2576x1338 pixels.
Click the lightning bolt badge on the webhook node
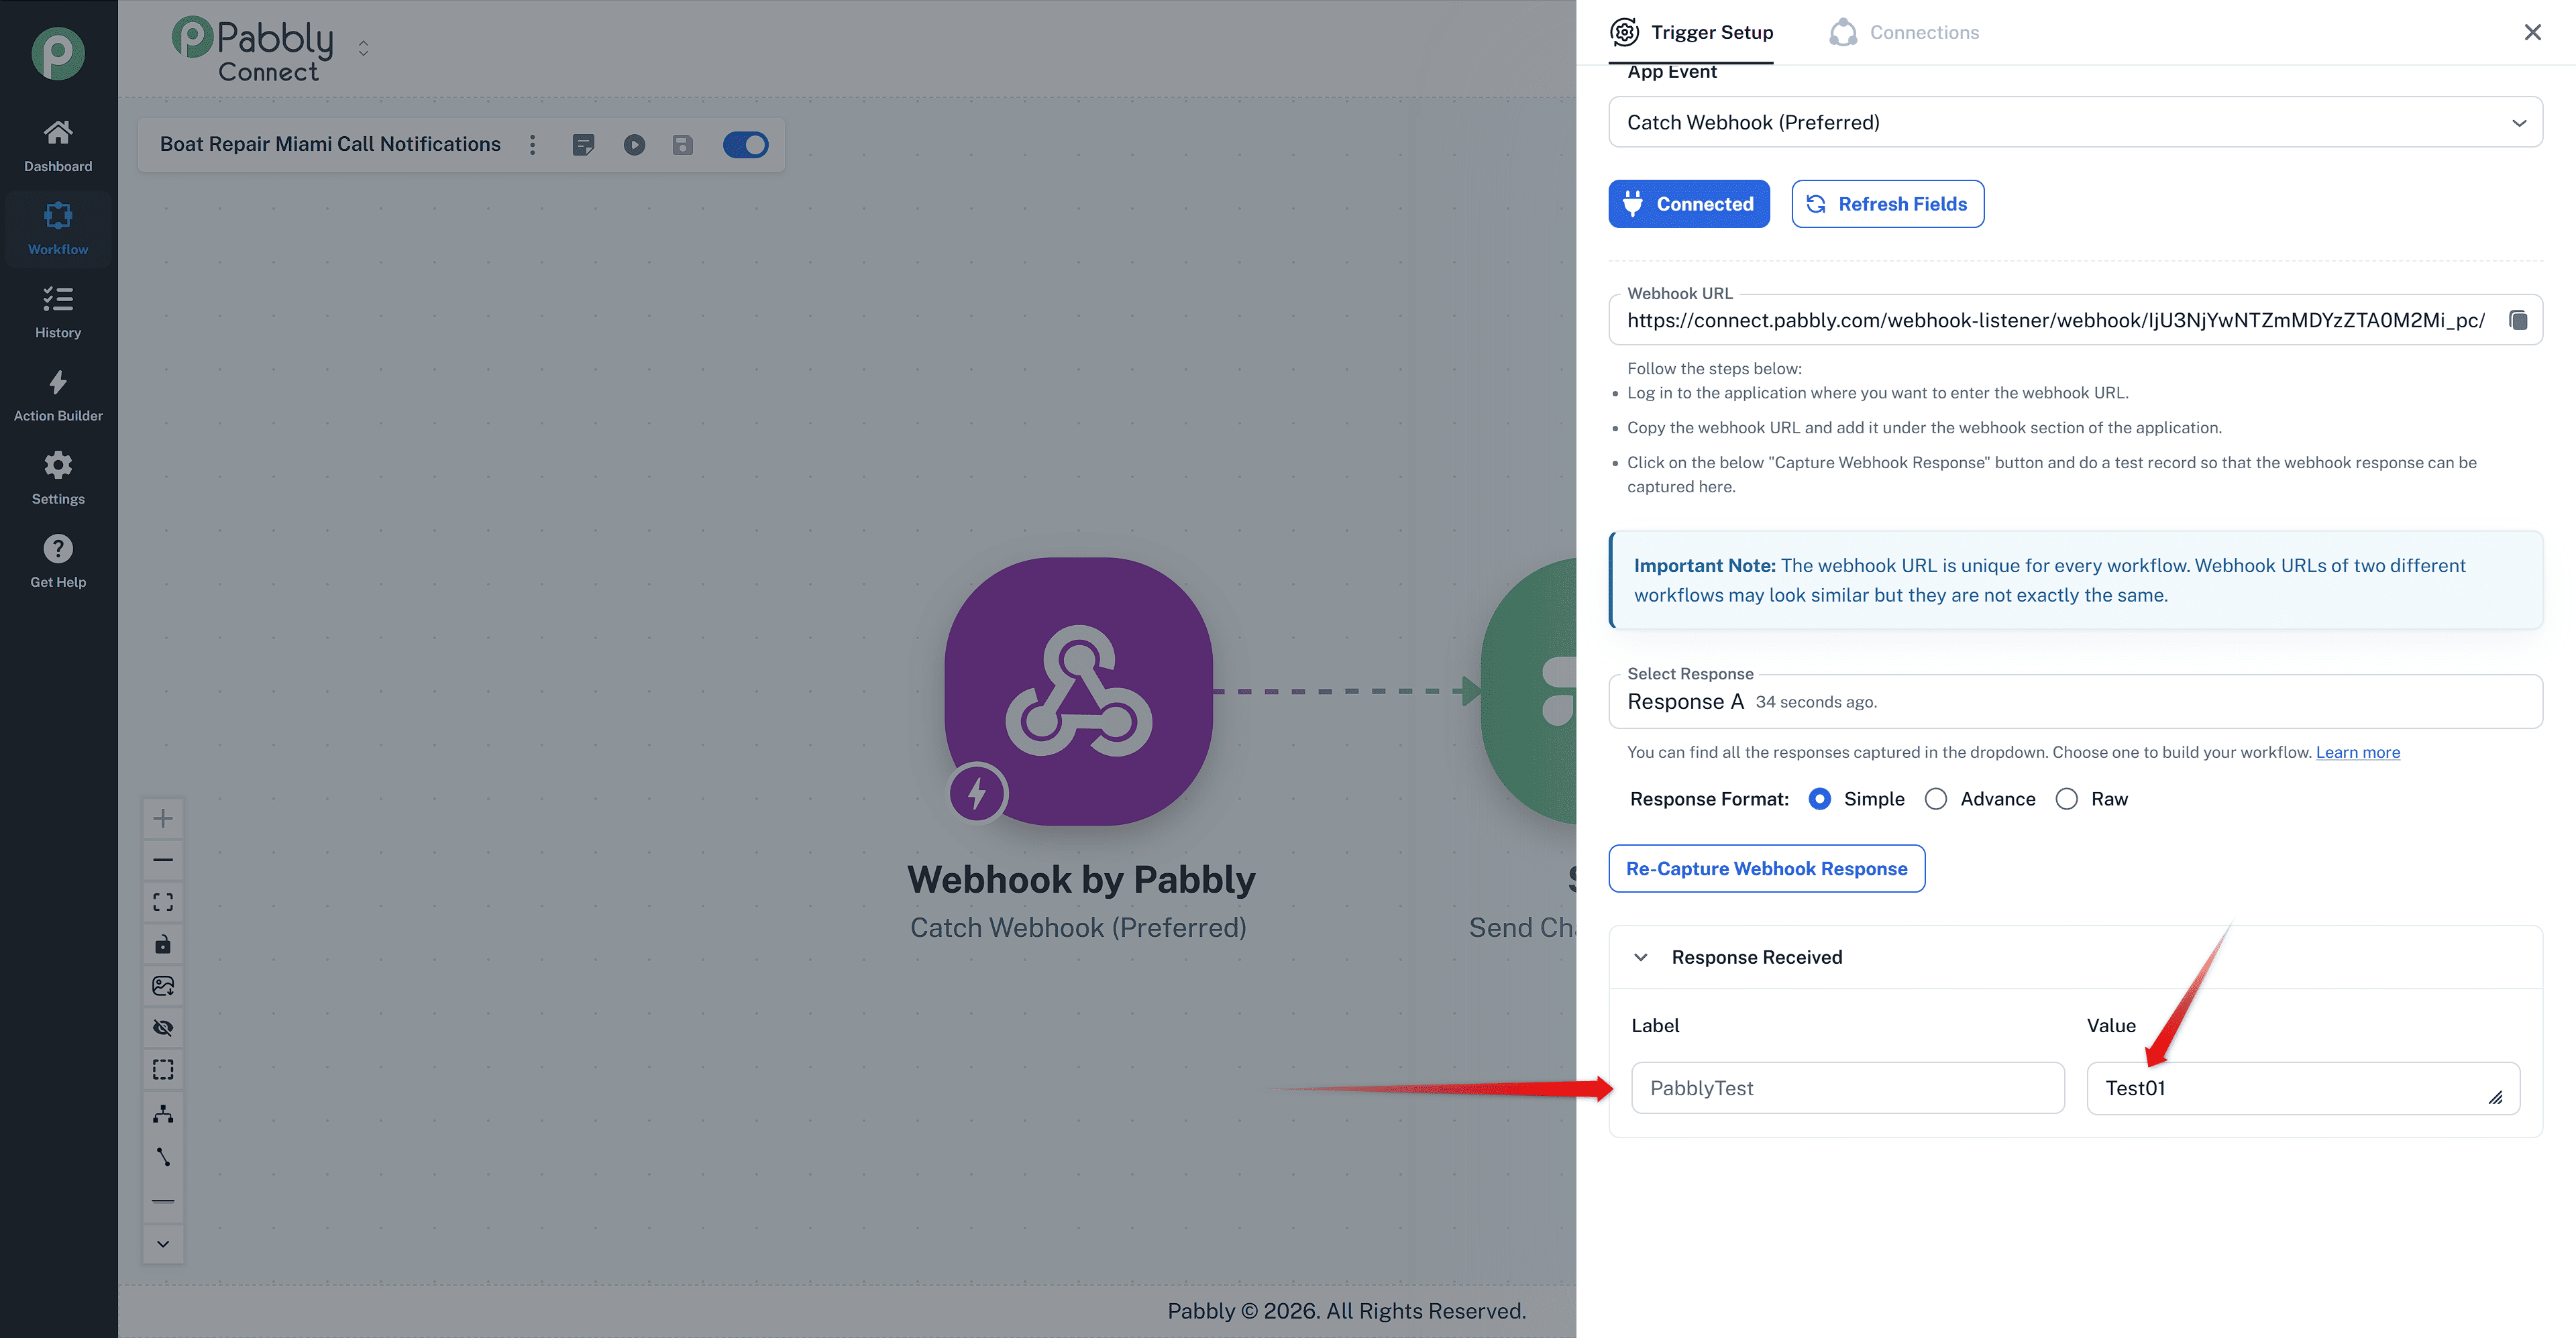pyautogui.click(x=977, y=794)
